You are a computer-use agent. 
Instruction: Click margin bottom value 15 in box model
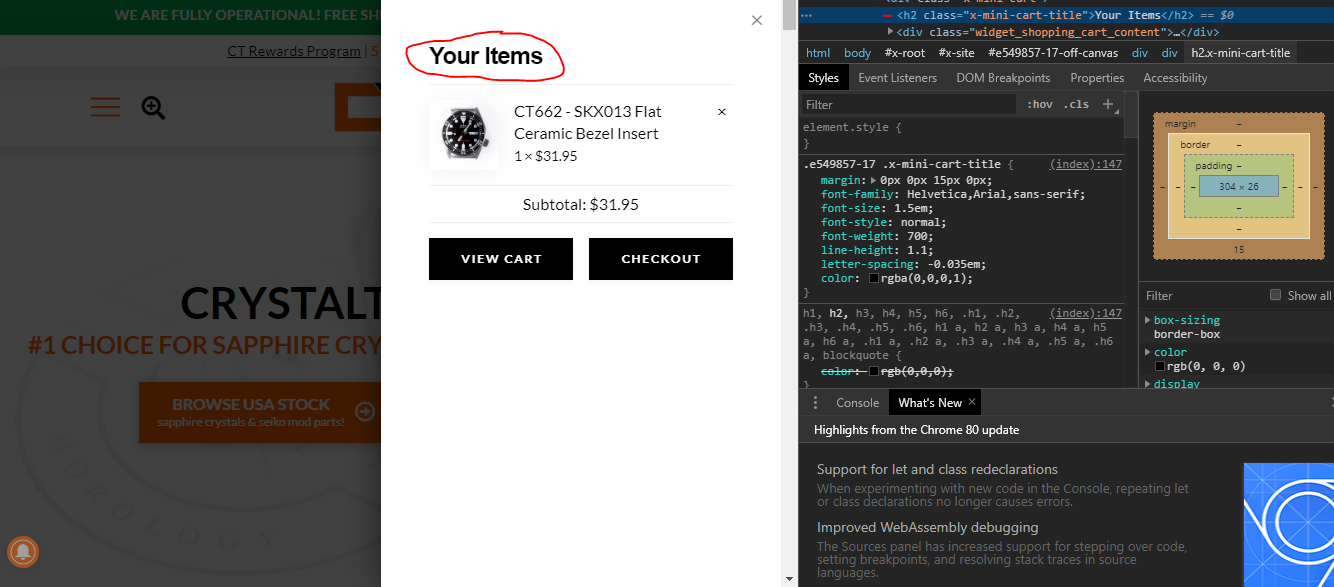1239,249
